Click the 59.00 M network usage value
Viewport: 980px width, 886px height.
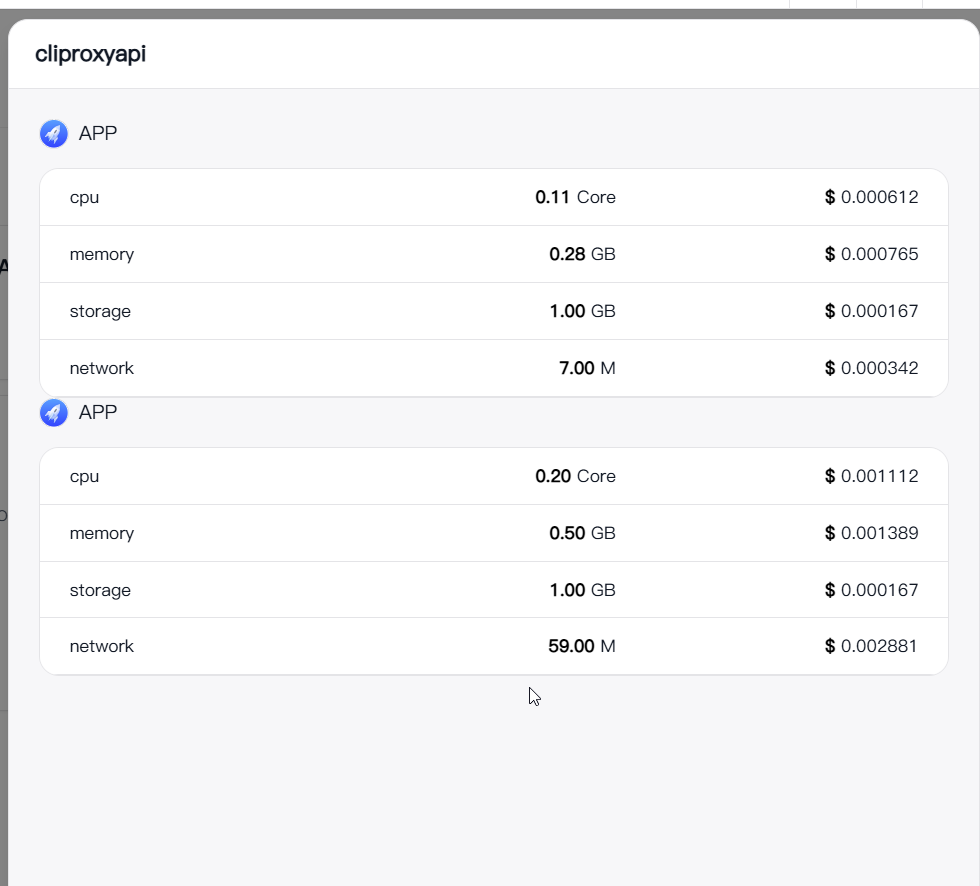(x=581, y=646)
